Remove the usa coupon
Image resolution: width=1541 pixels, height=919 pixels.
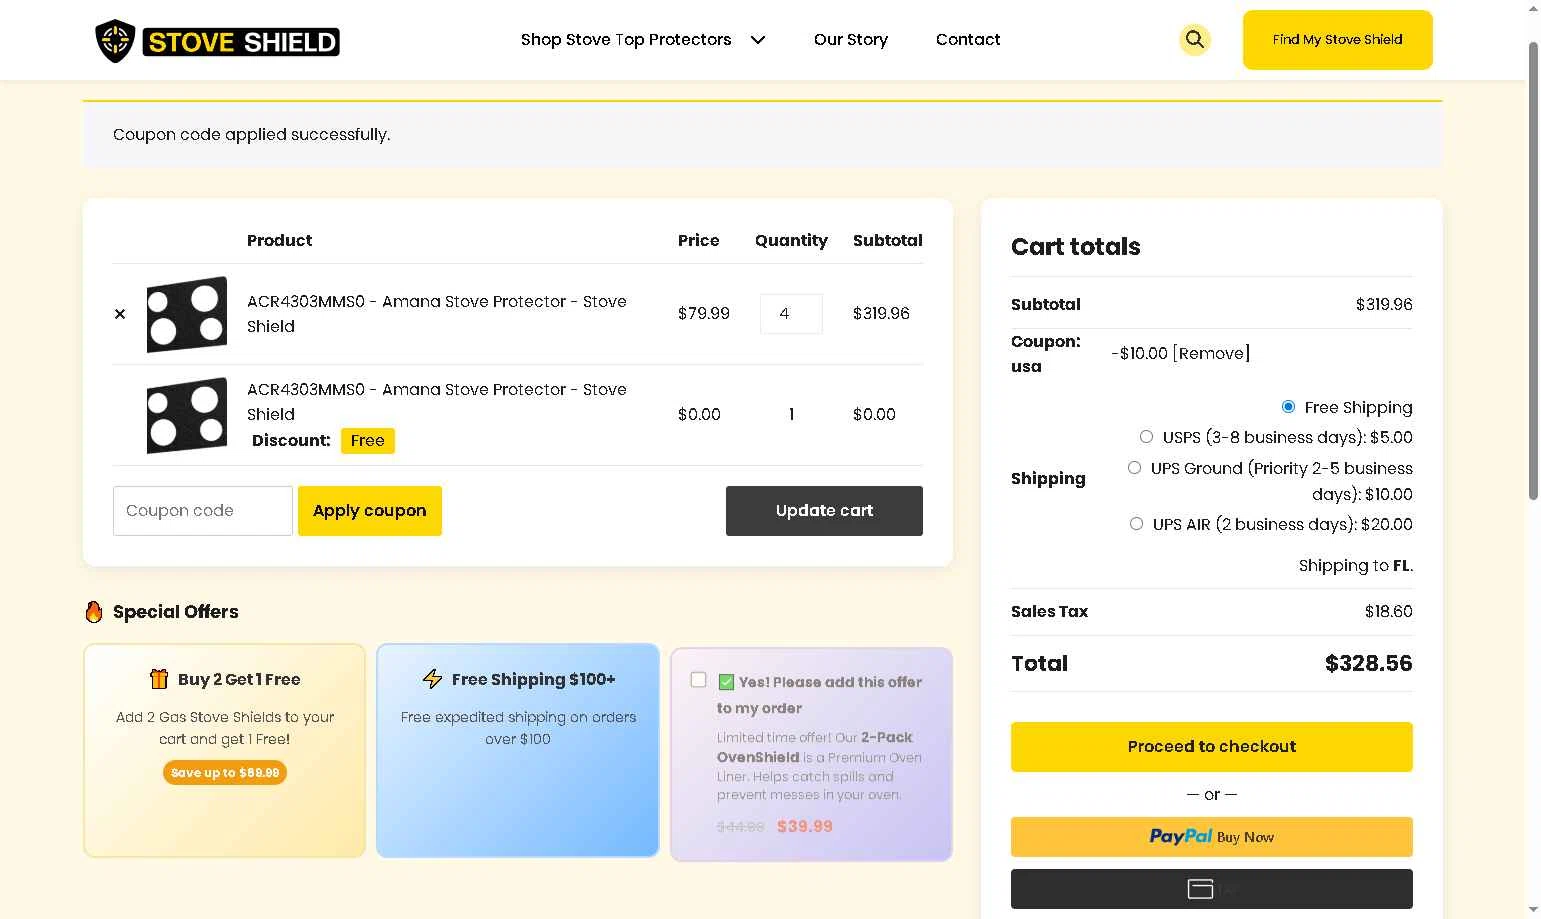[x=1211, y=353]
